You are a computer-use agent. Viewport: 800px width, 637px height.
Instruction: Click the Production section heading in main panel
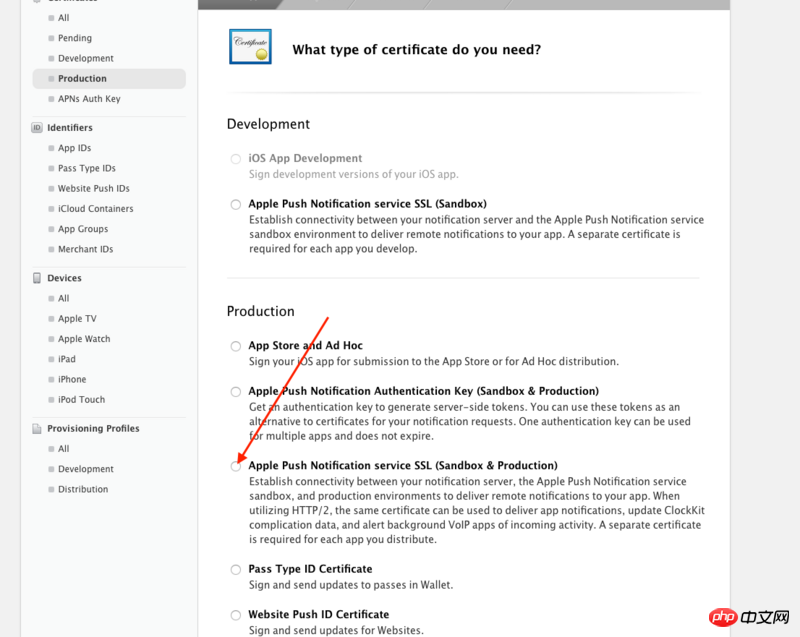pyautogui.click(x=261, y=311)
